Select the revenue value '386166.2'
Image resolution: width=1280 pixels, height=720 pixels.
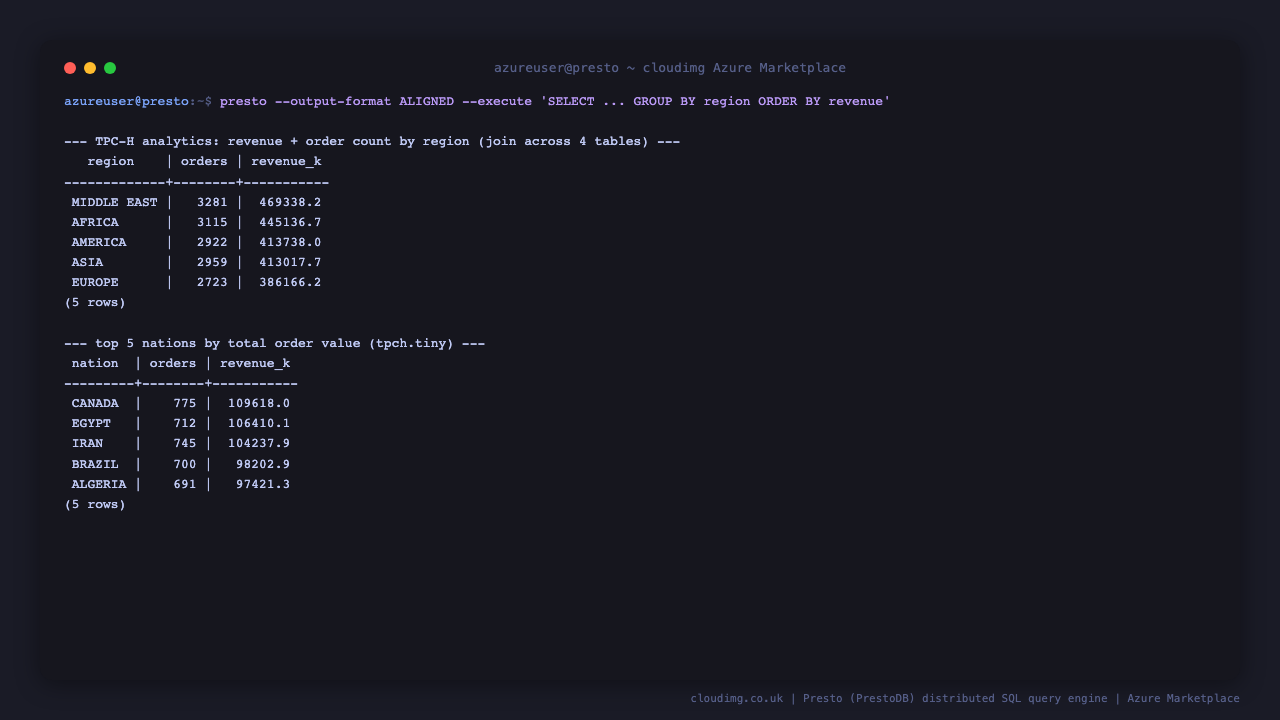coord(290,282)
